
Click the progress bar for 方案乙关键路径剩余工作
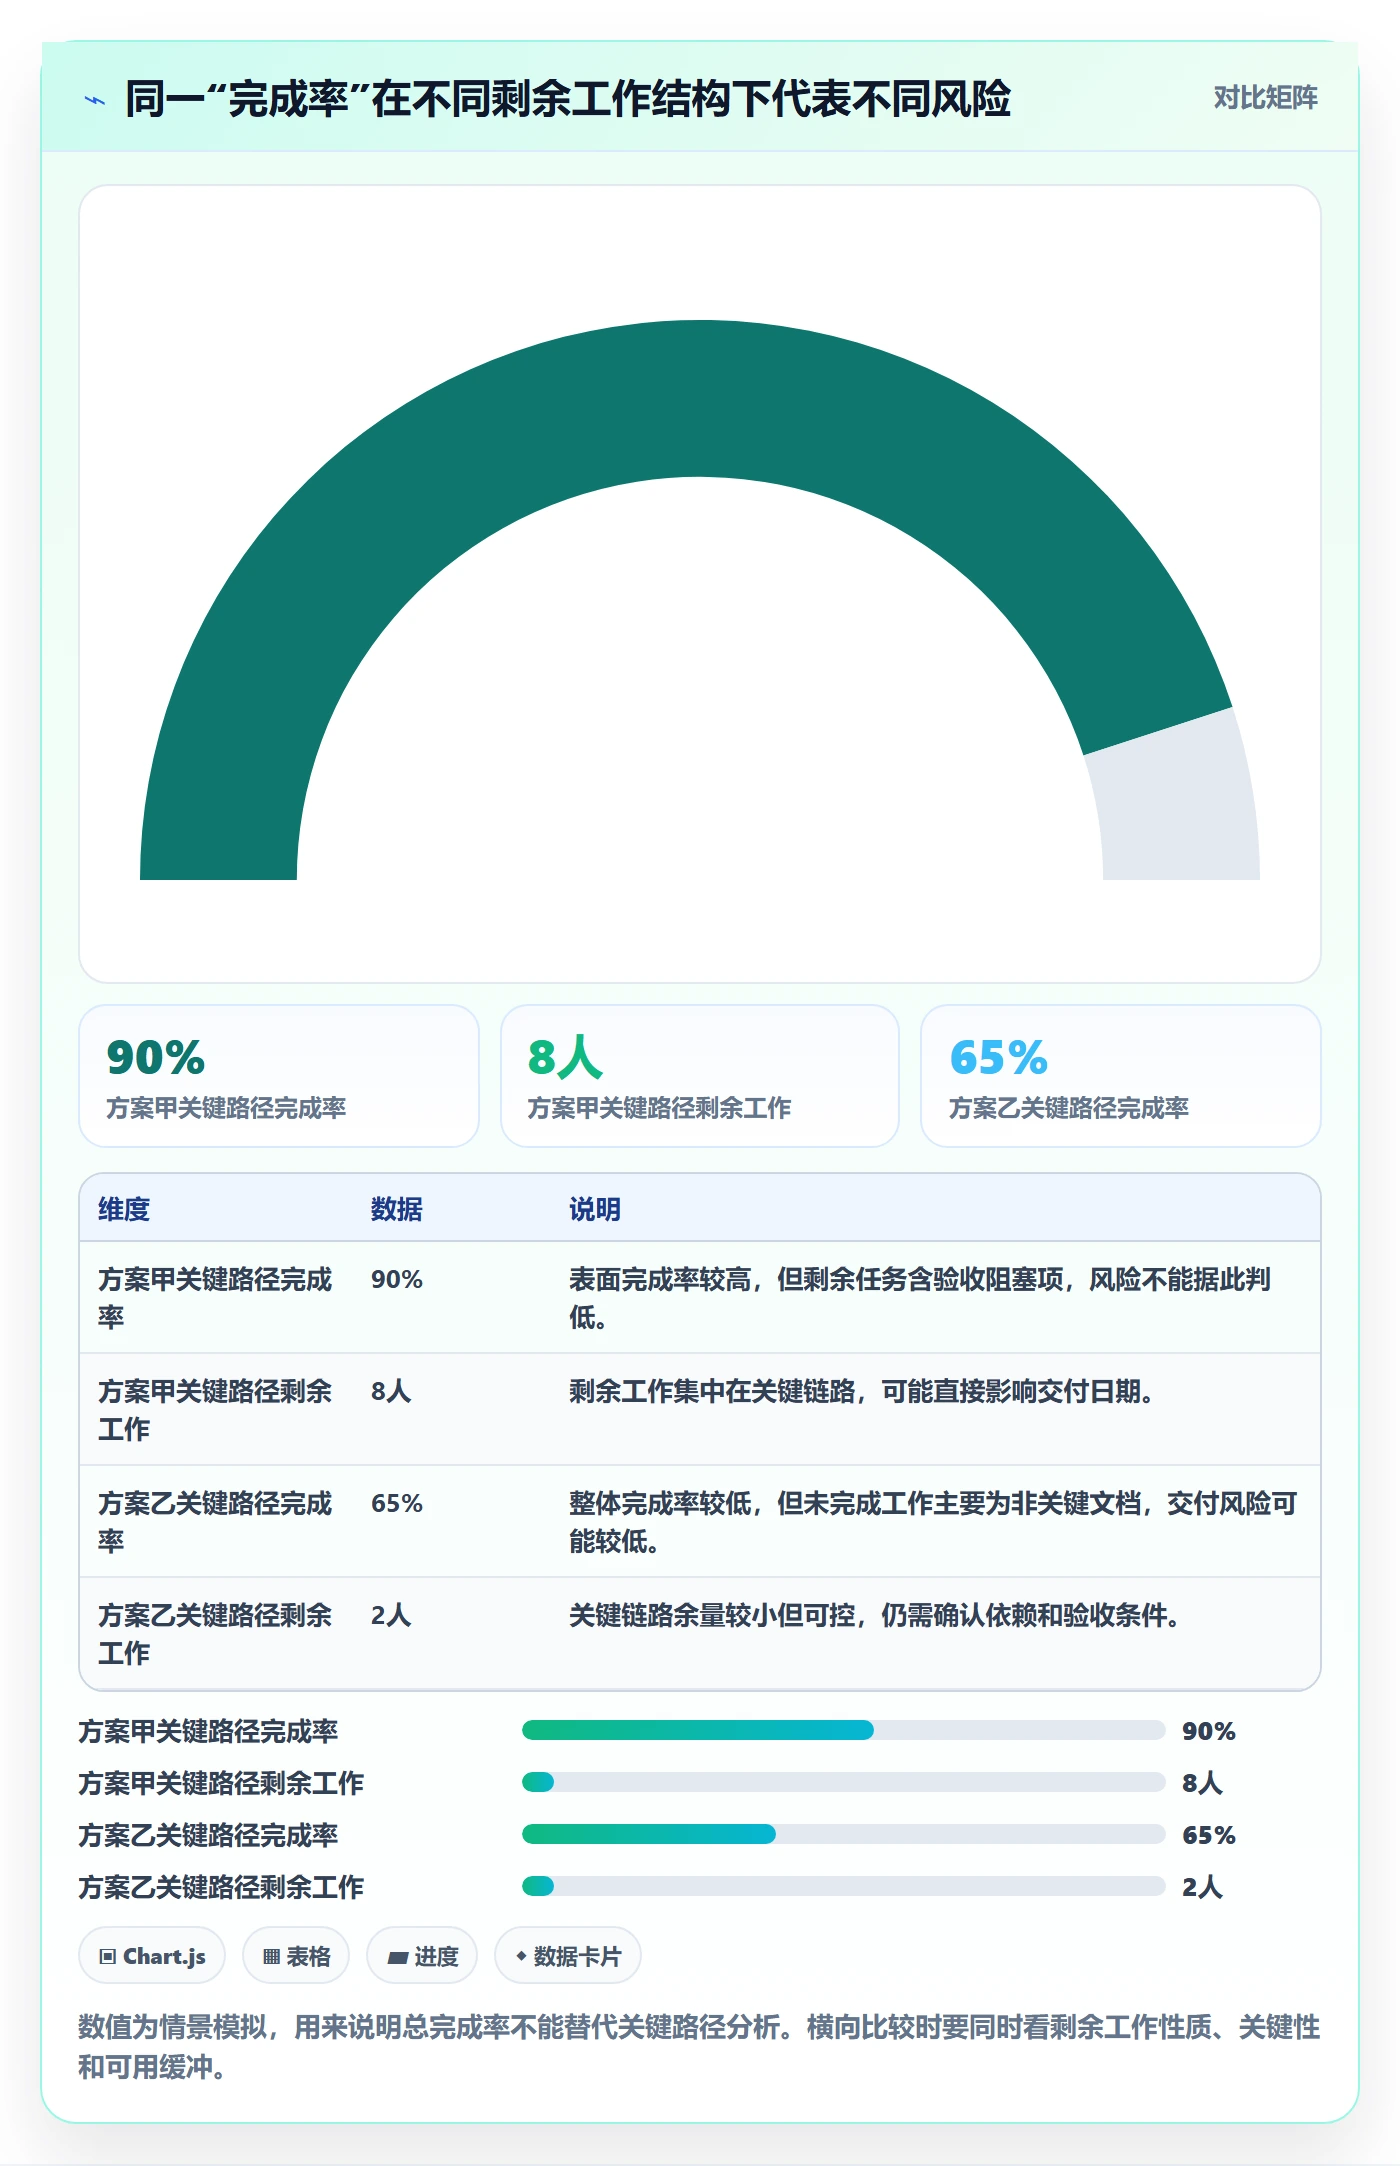pos(843,1886)
